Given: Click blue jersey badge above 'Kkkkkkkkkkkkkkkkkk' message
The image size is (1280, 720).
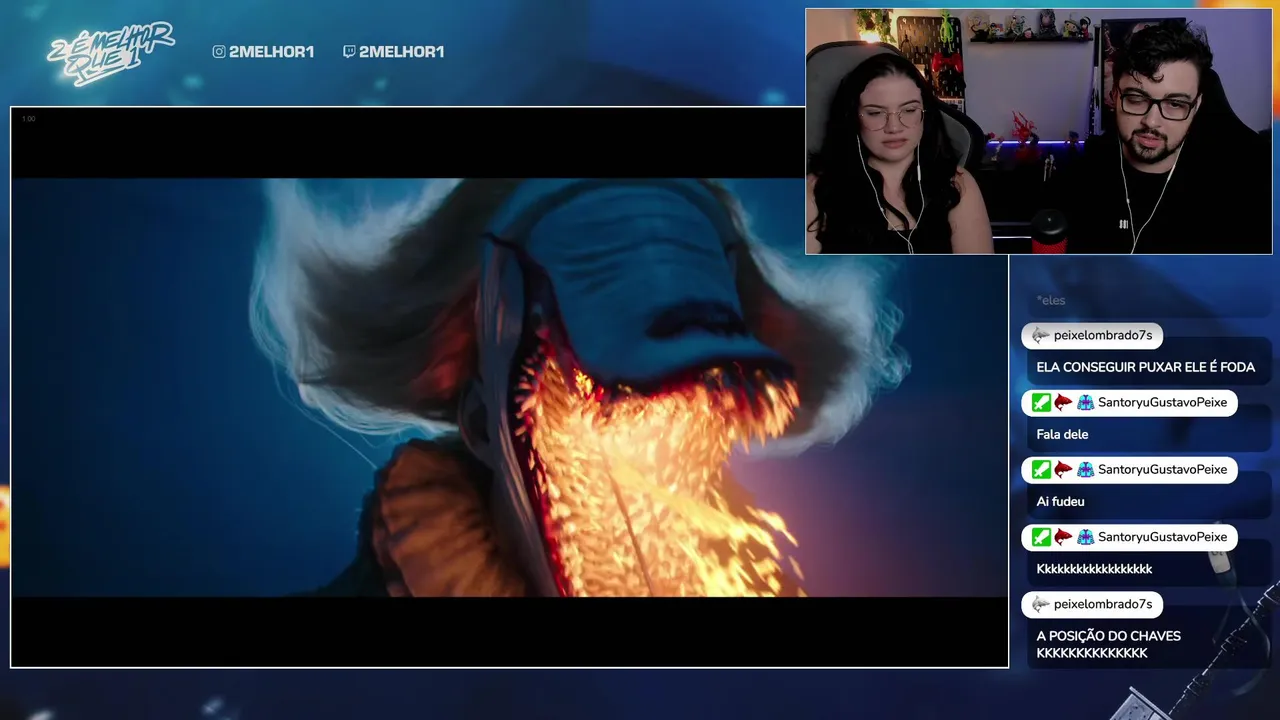Looking at the screenshot, I should pos(1085,537).
